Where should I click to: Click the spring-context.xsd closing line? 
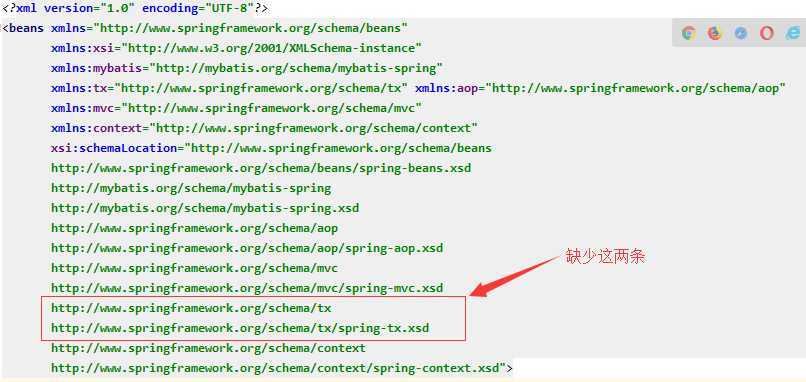[282, 369]
